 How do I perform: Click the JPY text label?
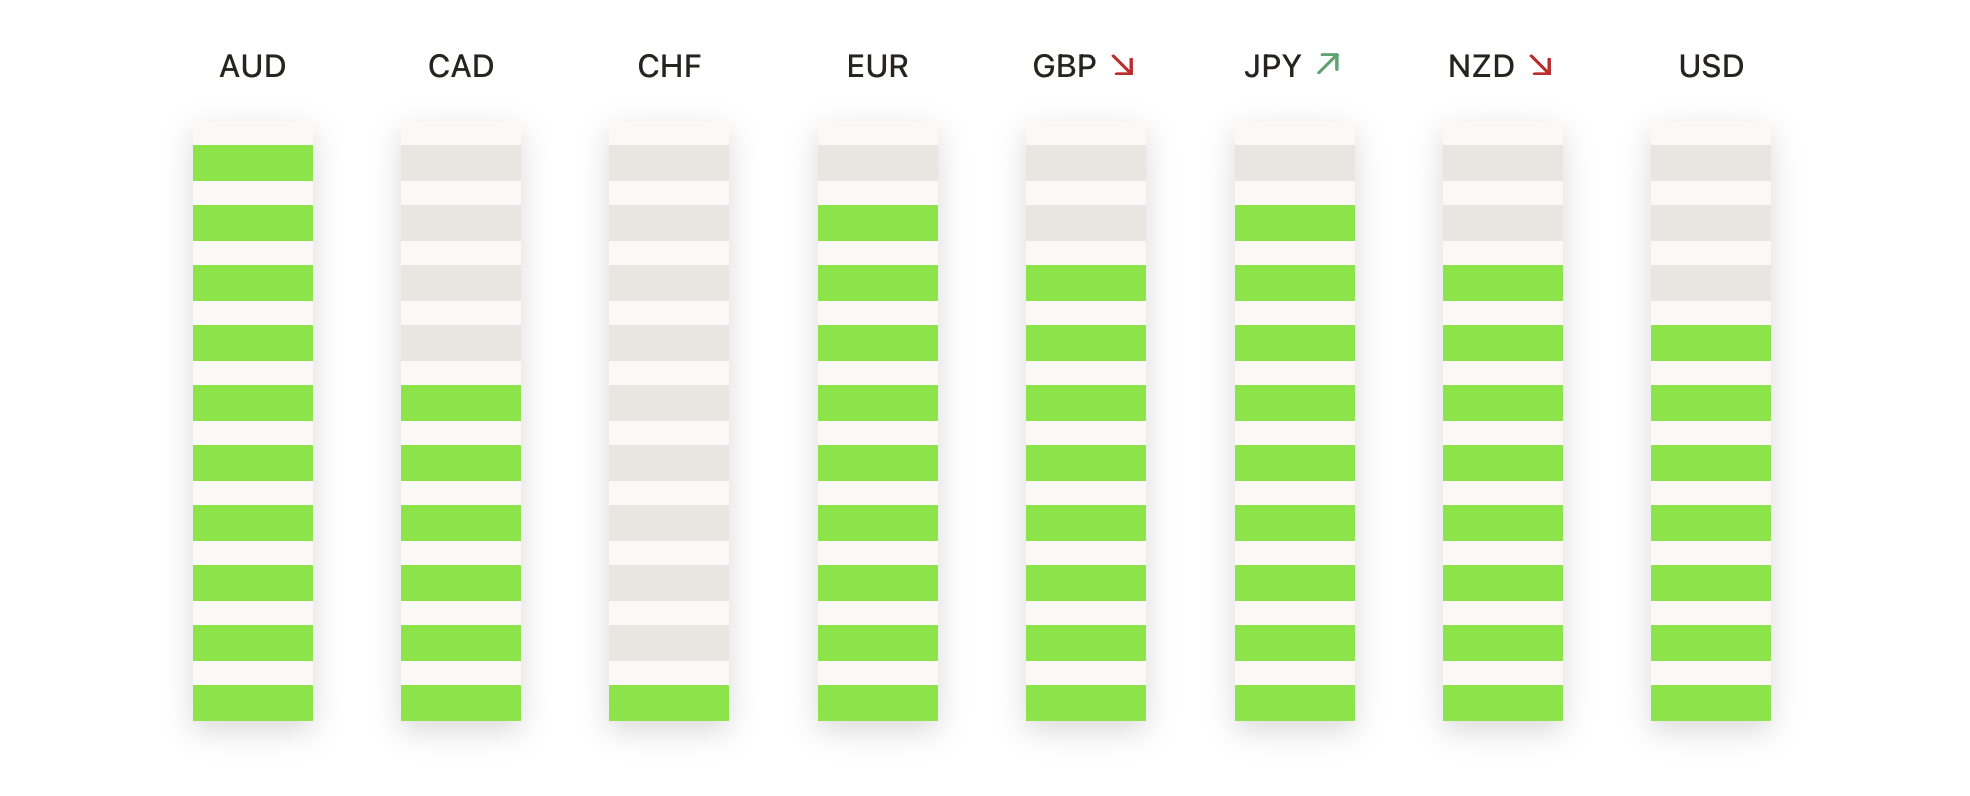pos(1272,66)
